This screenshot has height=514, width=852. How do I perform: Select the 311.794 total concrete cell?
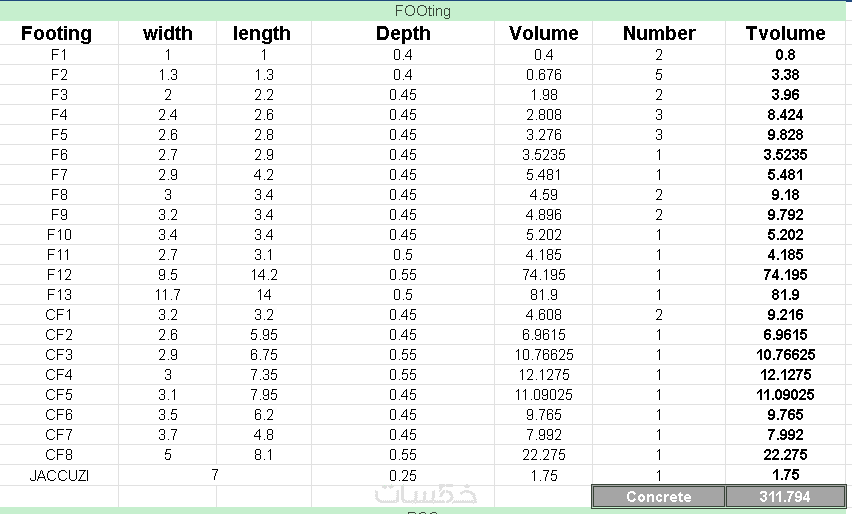coord(785,496)
